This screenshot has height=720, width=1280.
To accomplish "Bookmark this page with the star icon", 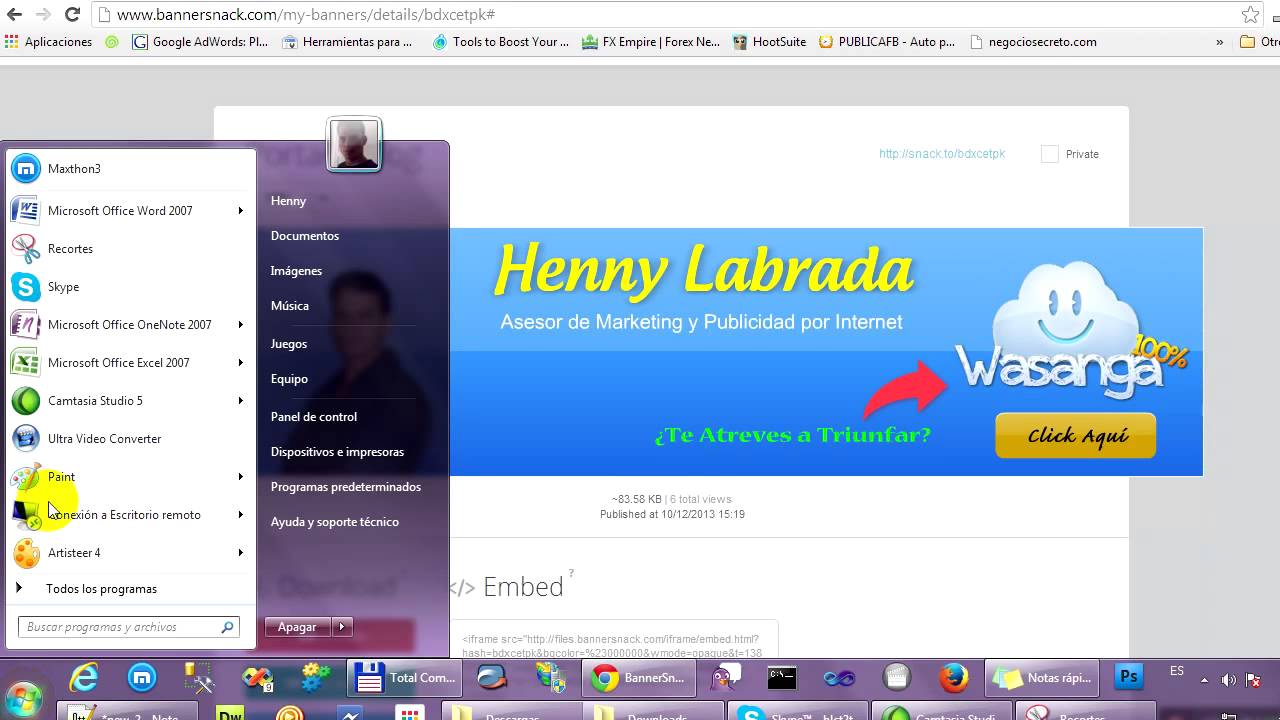I will (x=1250, y=14).
